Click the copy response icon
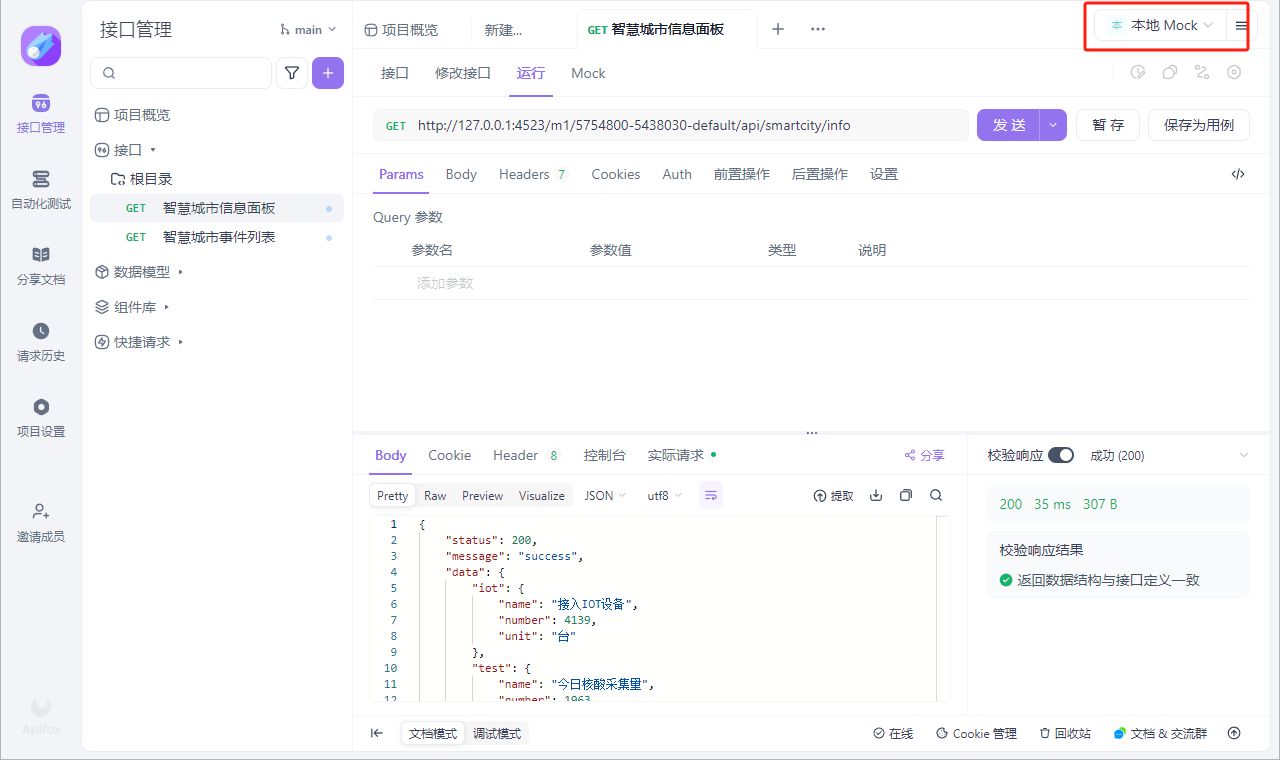 (x=906, y=495)
